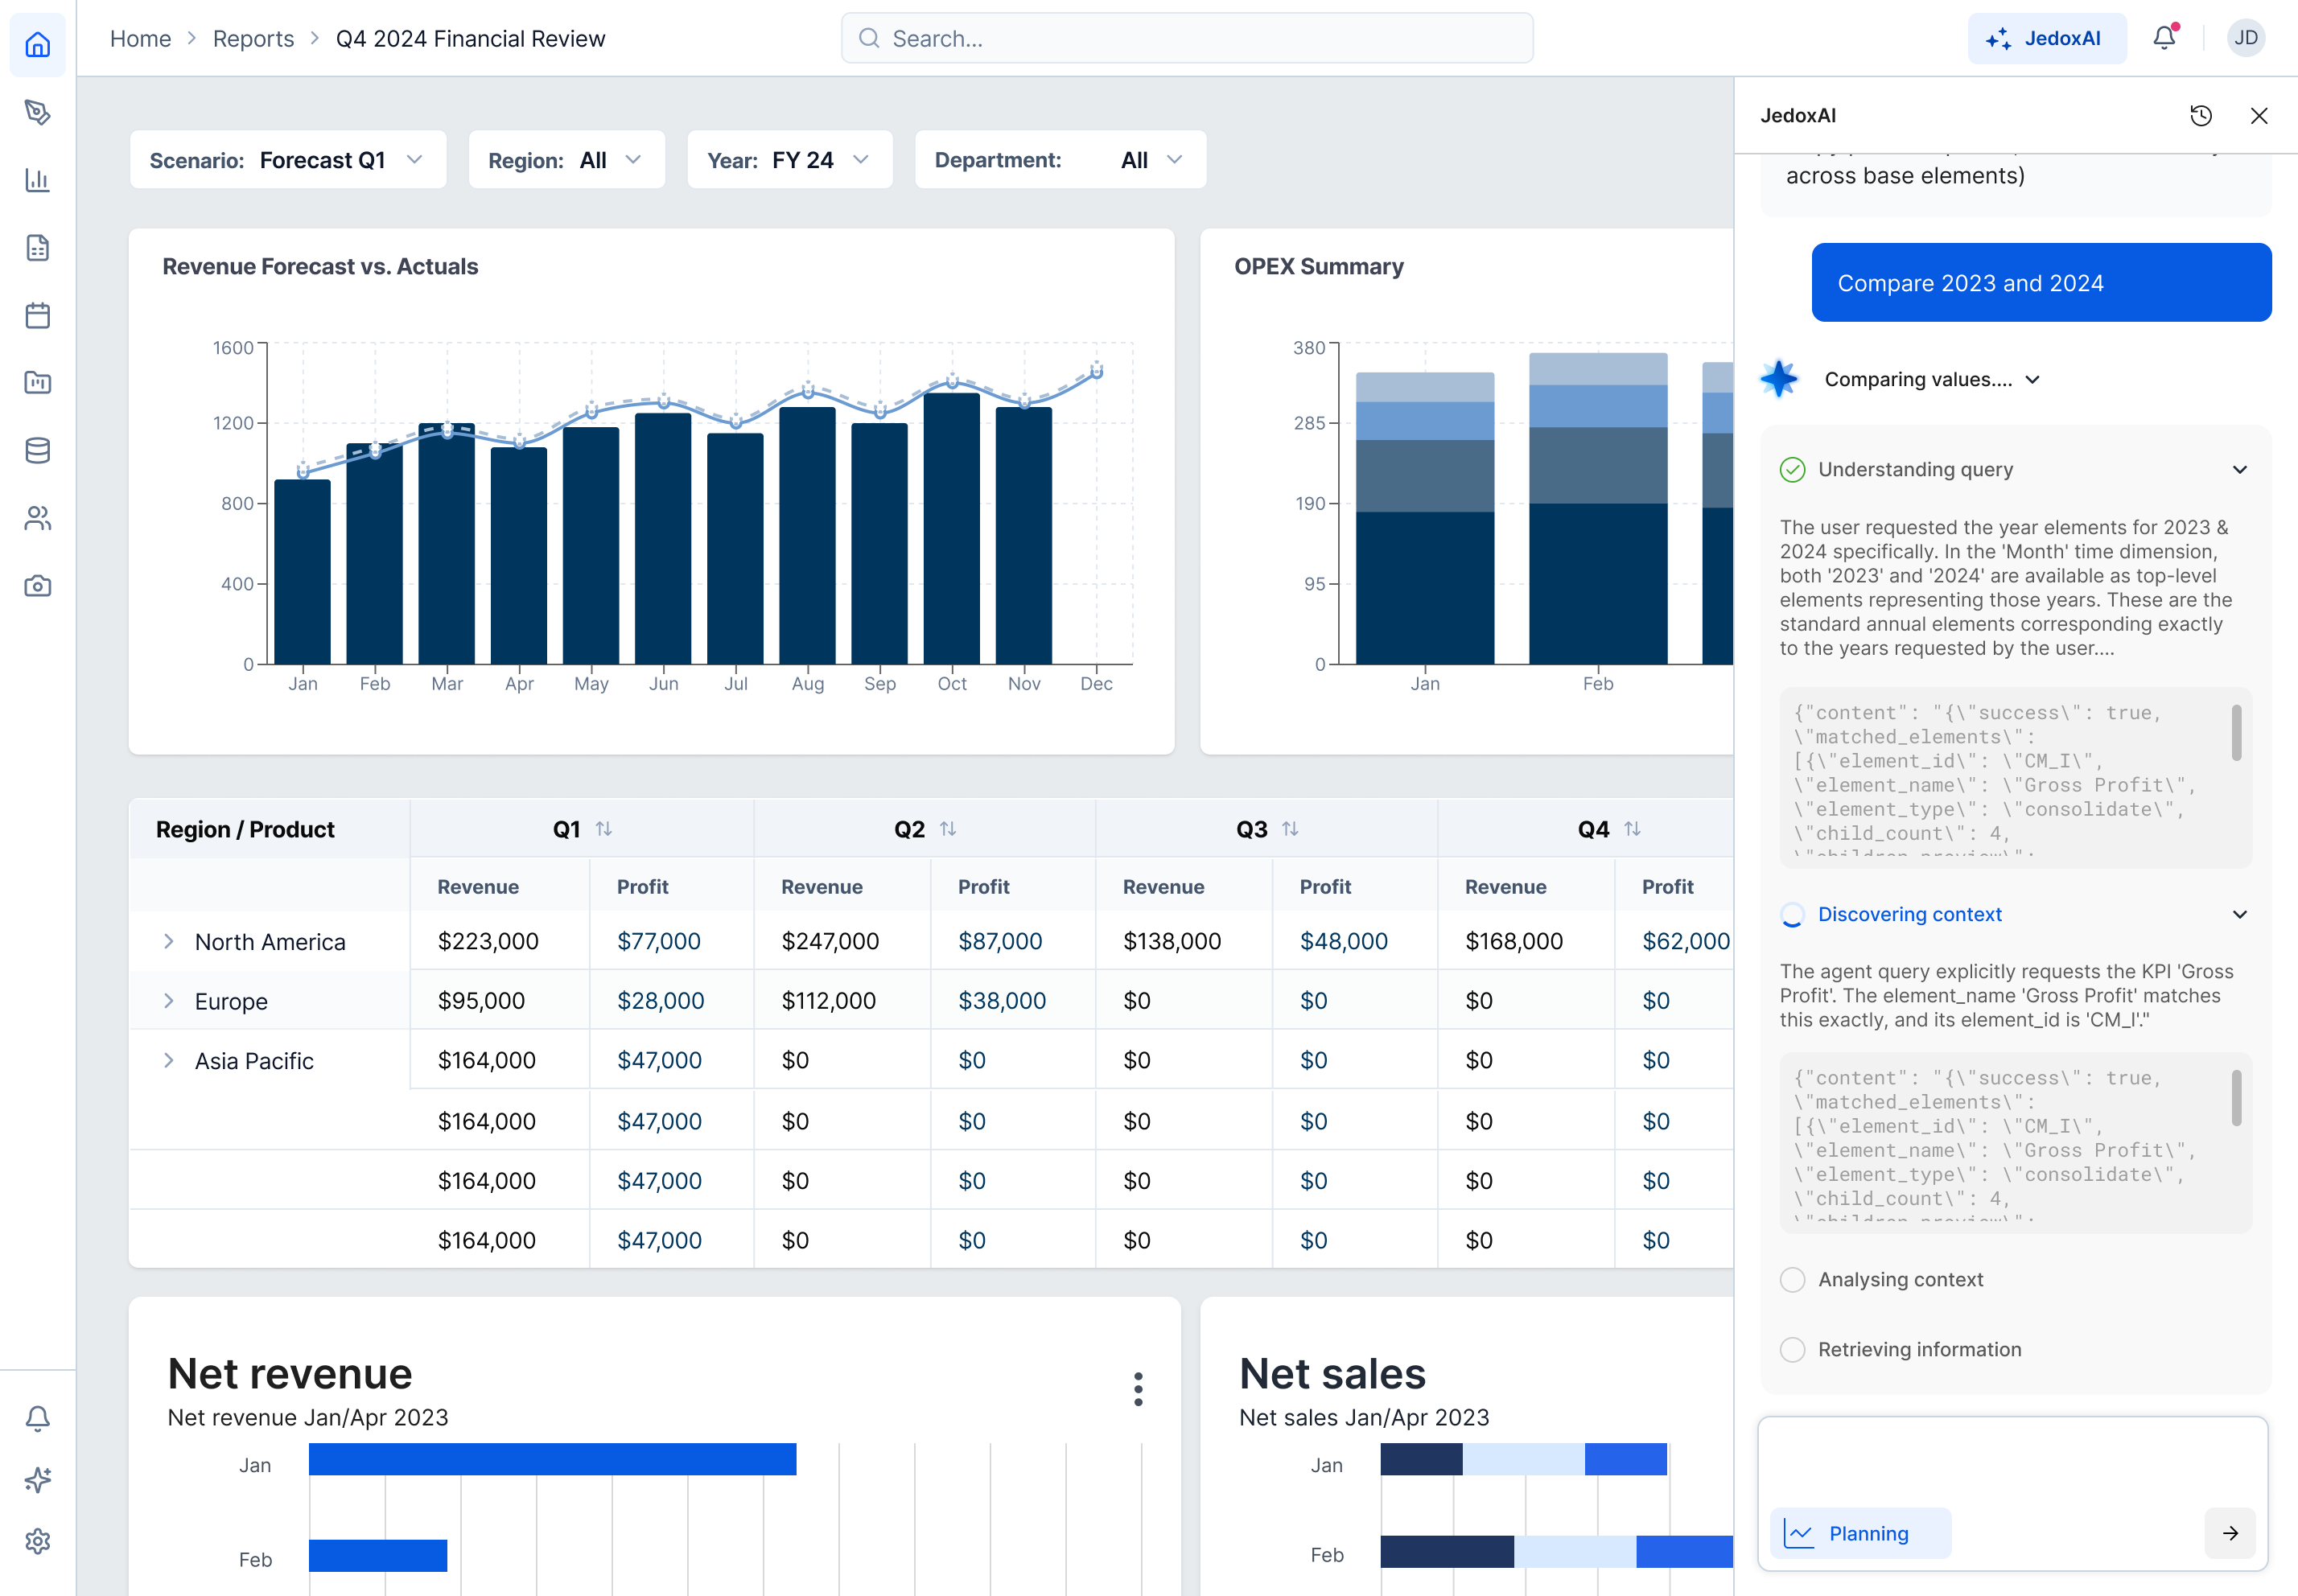Open the bar chart sidebar icon

(38, 180)
